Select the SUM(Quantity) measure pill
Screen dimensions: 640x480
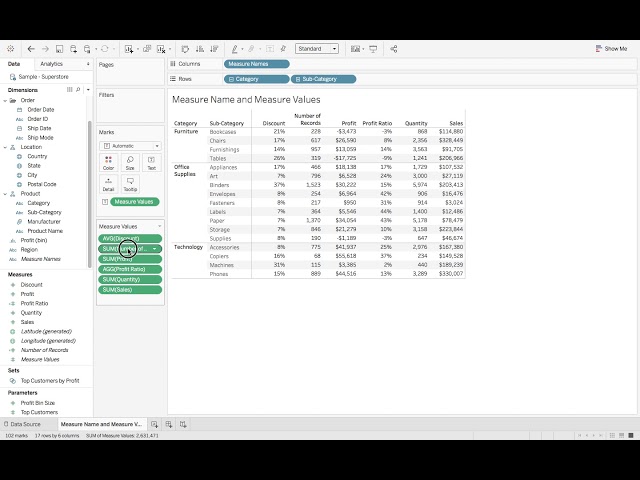[x=130, y=279]
